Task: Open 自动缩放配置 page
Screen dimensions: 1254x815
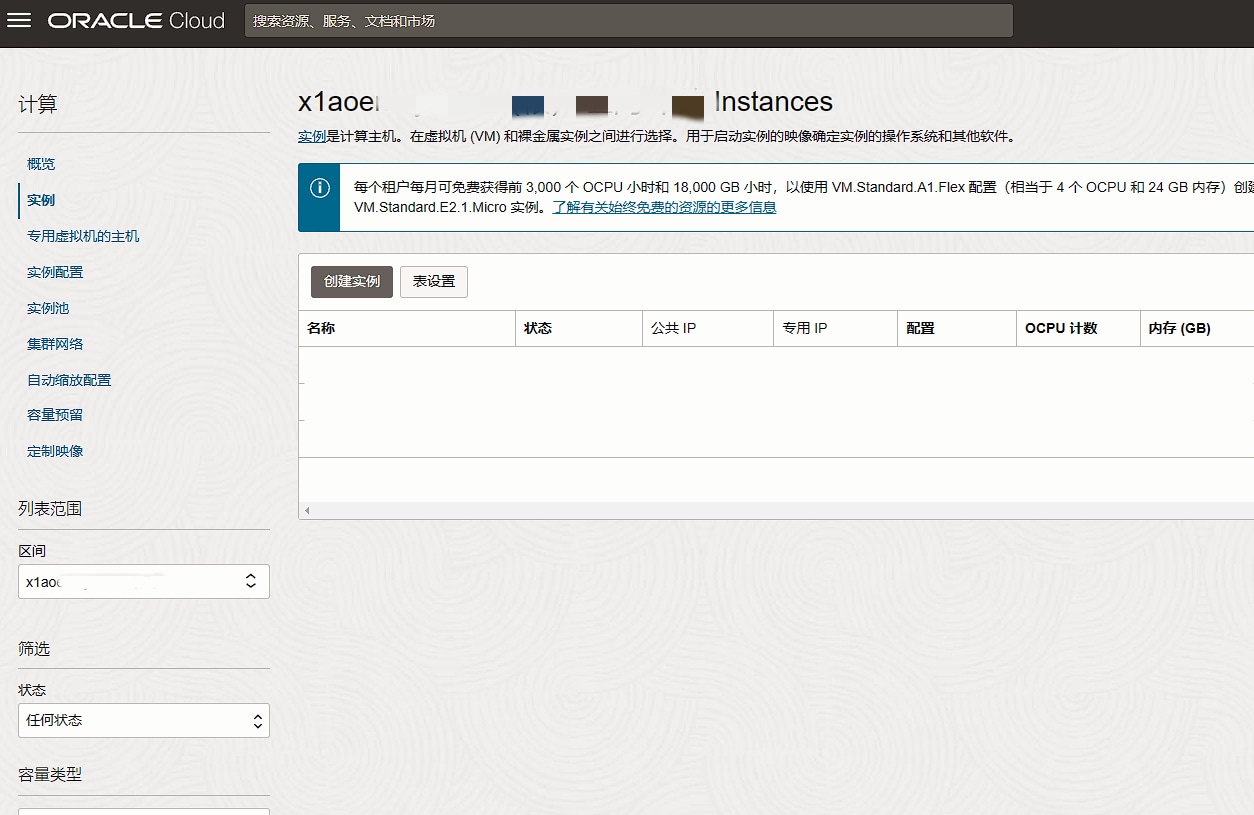Action: click(x=69, y=380)
